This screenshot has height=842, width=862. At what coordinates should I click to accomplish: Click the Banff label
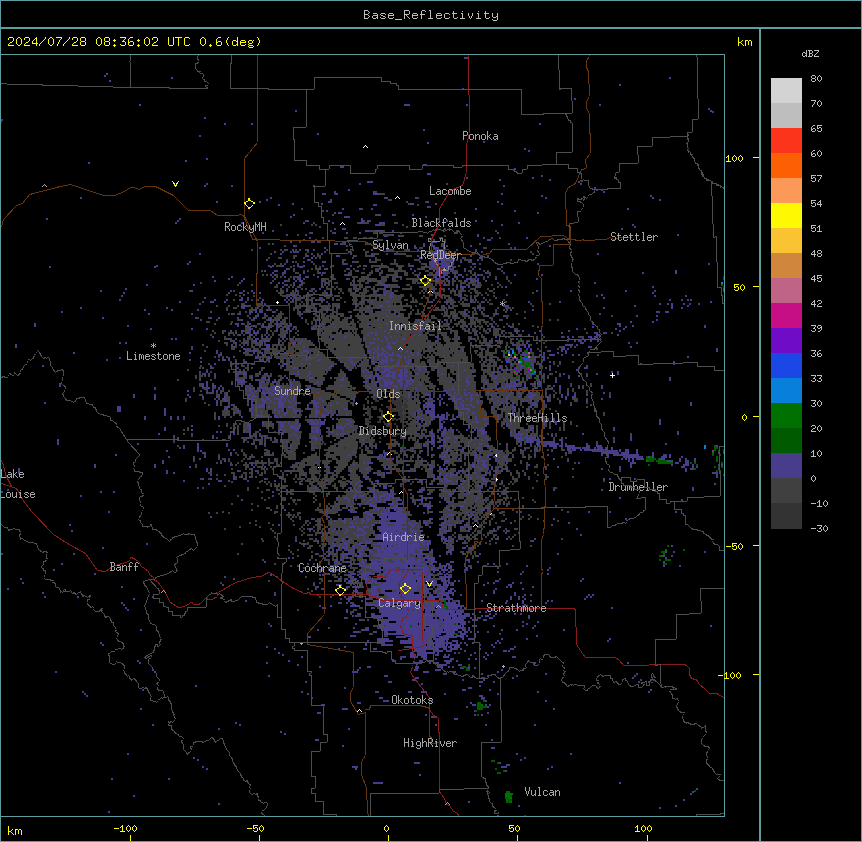[x=124, y=567]
